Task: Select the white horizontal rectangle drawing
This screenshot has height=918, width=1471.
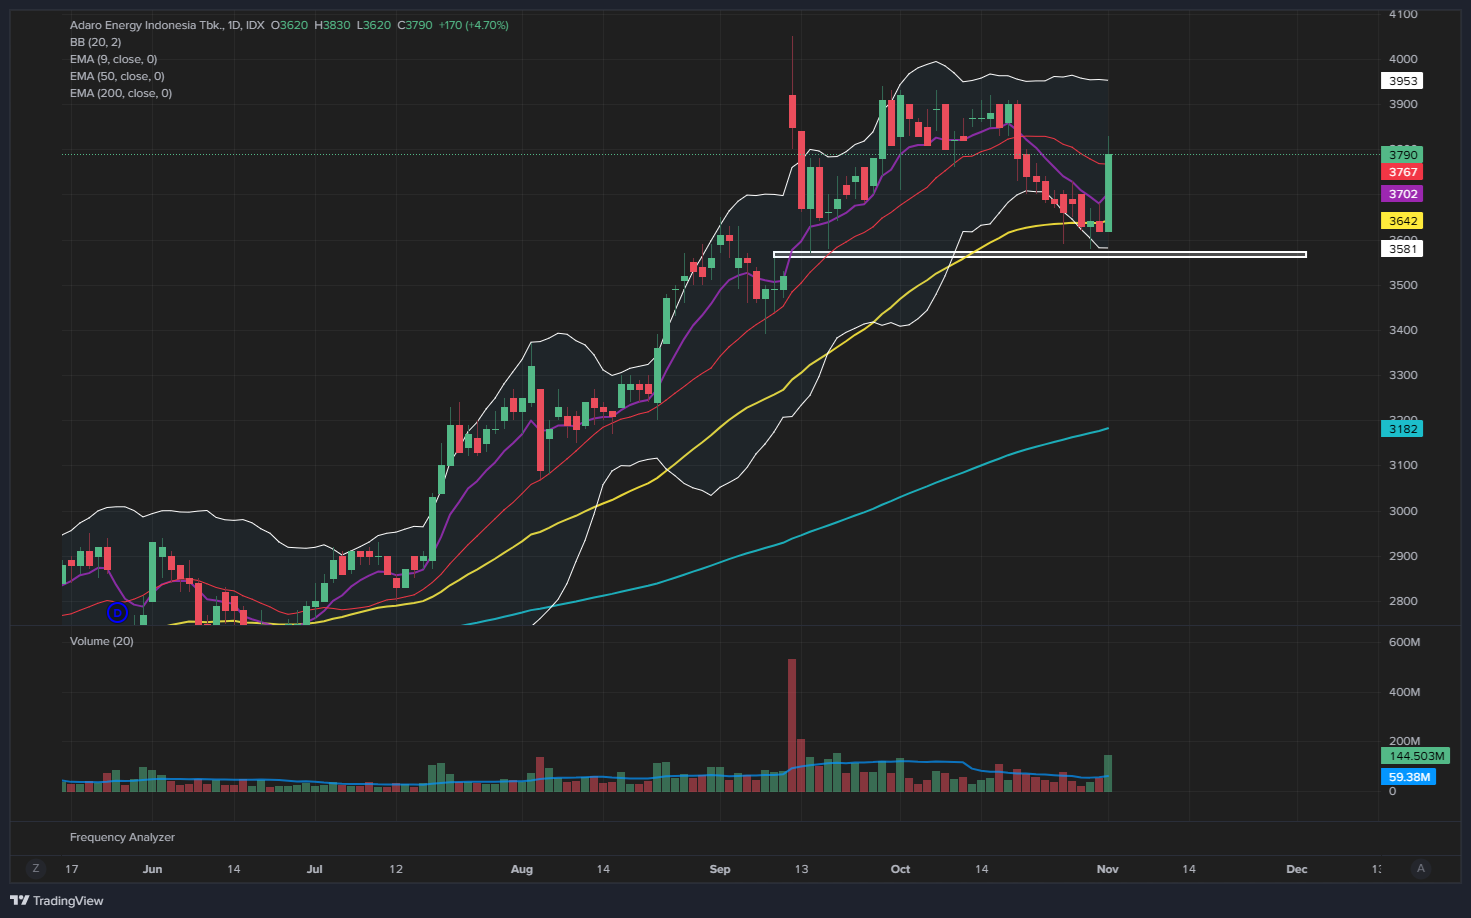Action: [1040, 255]
